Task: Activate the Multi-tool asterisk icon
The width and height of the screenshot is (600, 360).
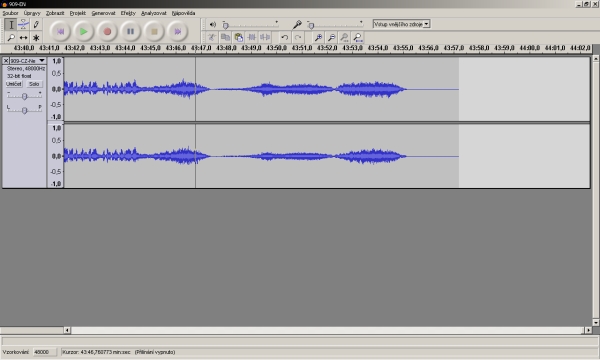Action: click(x=36, y=37)
